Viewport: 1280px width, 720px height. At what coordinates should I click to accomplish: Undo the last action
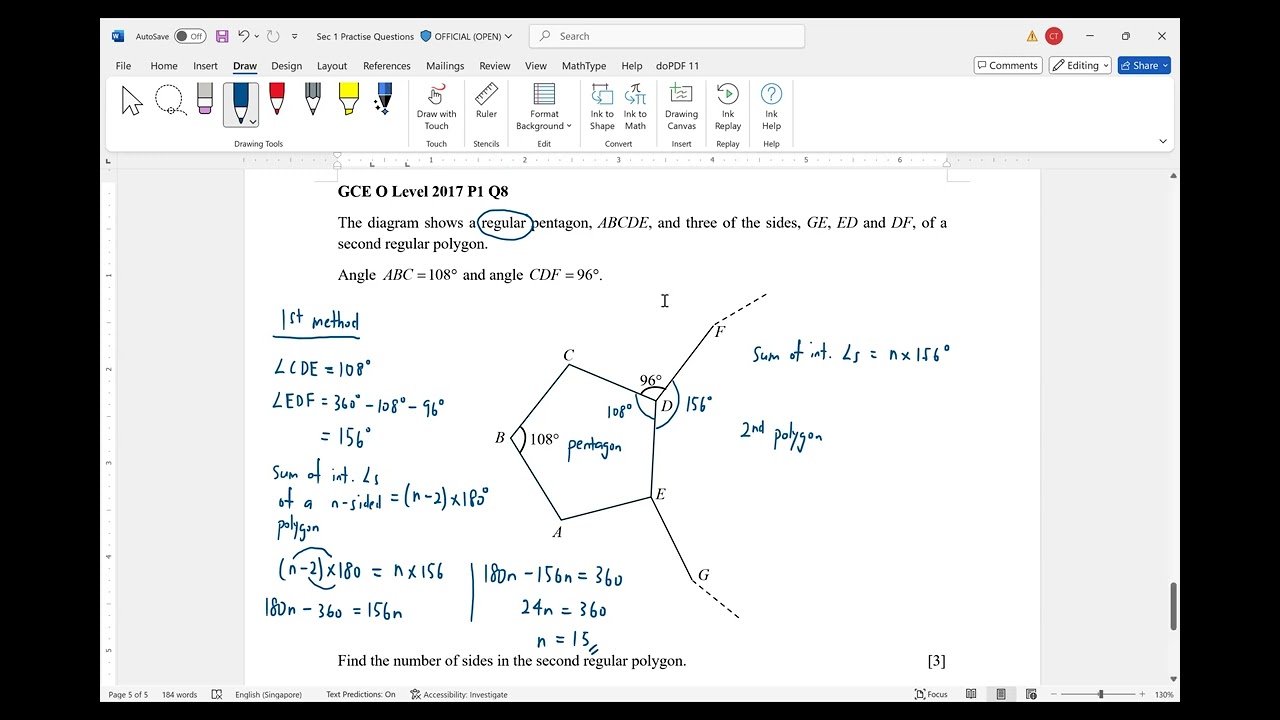click(x=243, y=36)
